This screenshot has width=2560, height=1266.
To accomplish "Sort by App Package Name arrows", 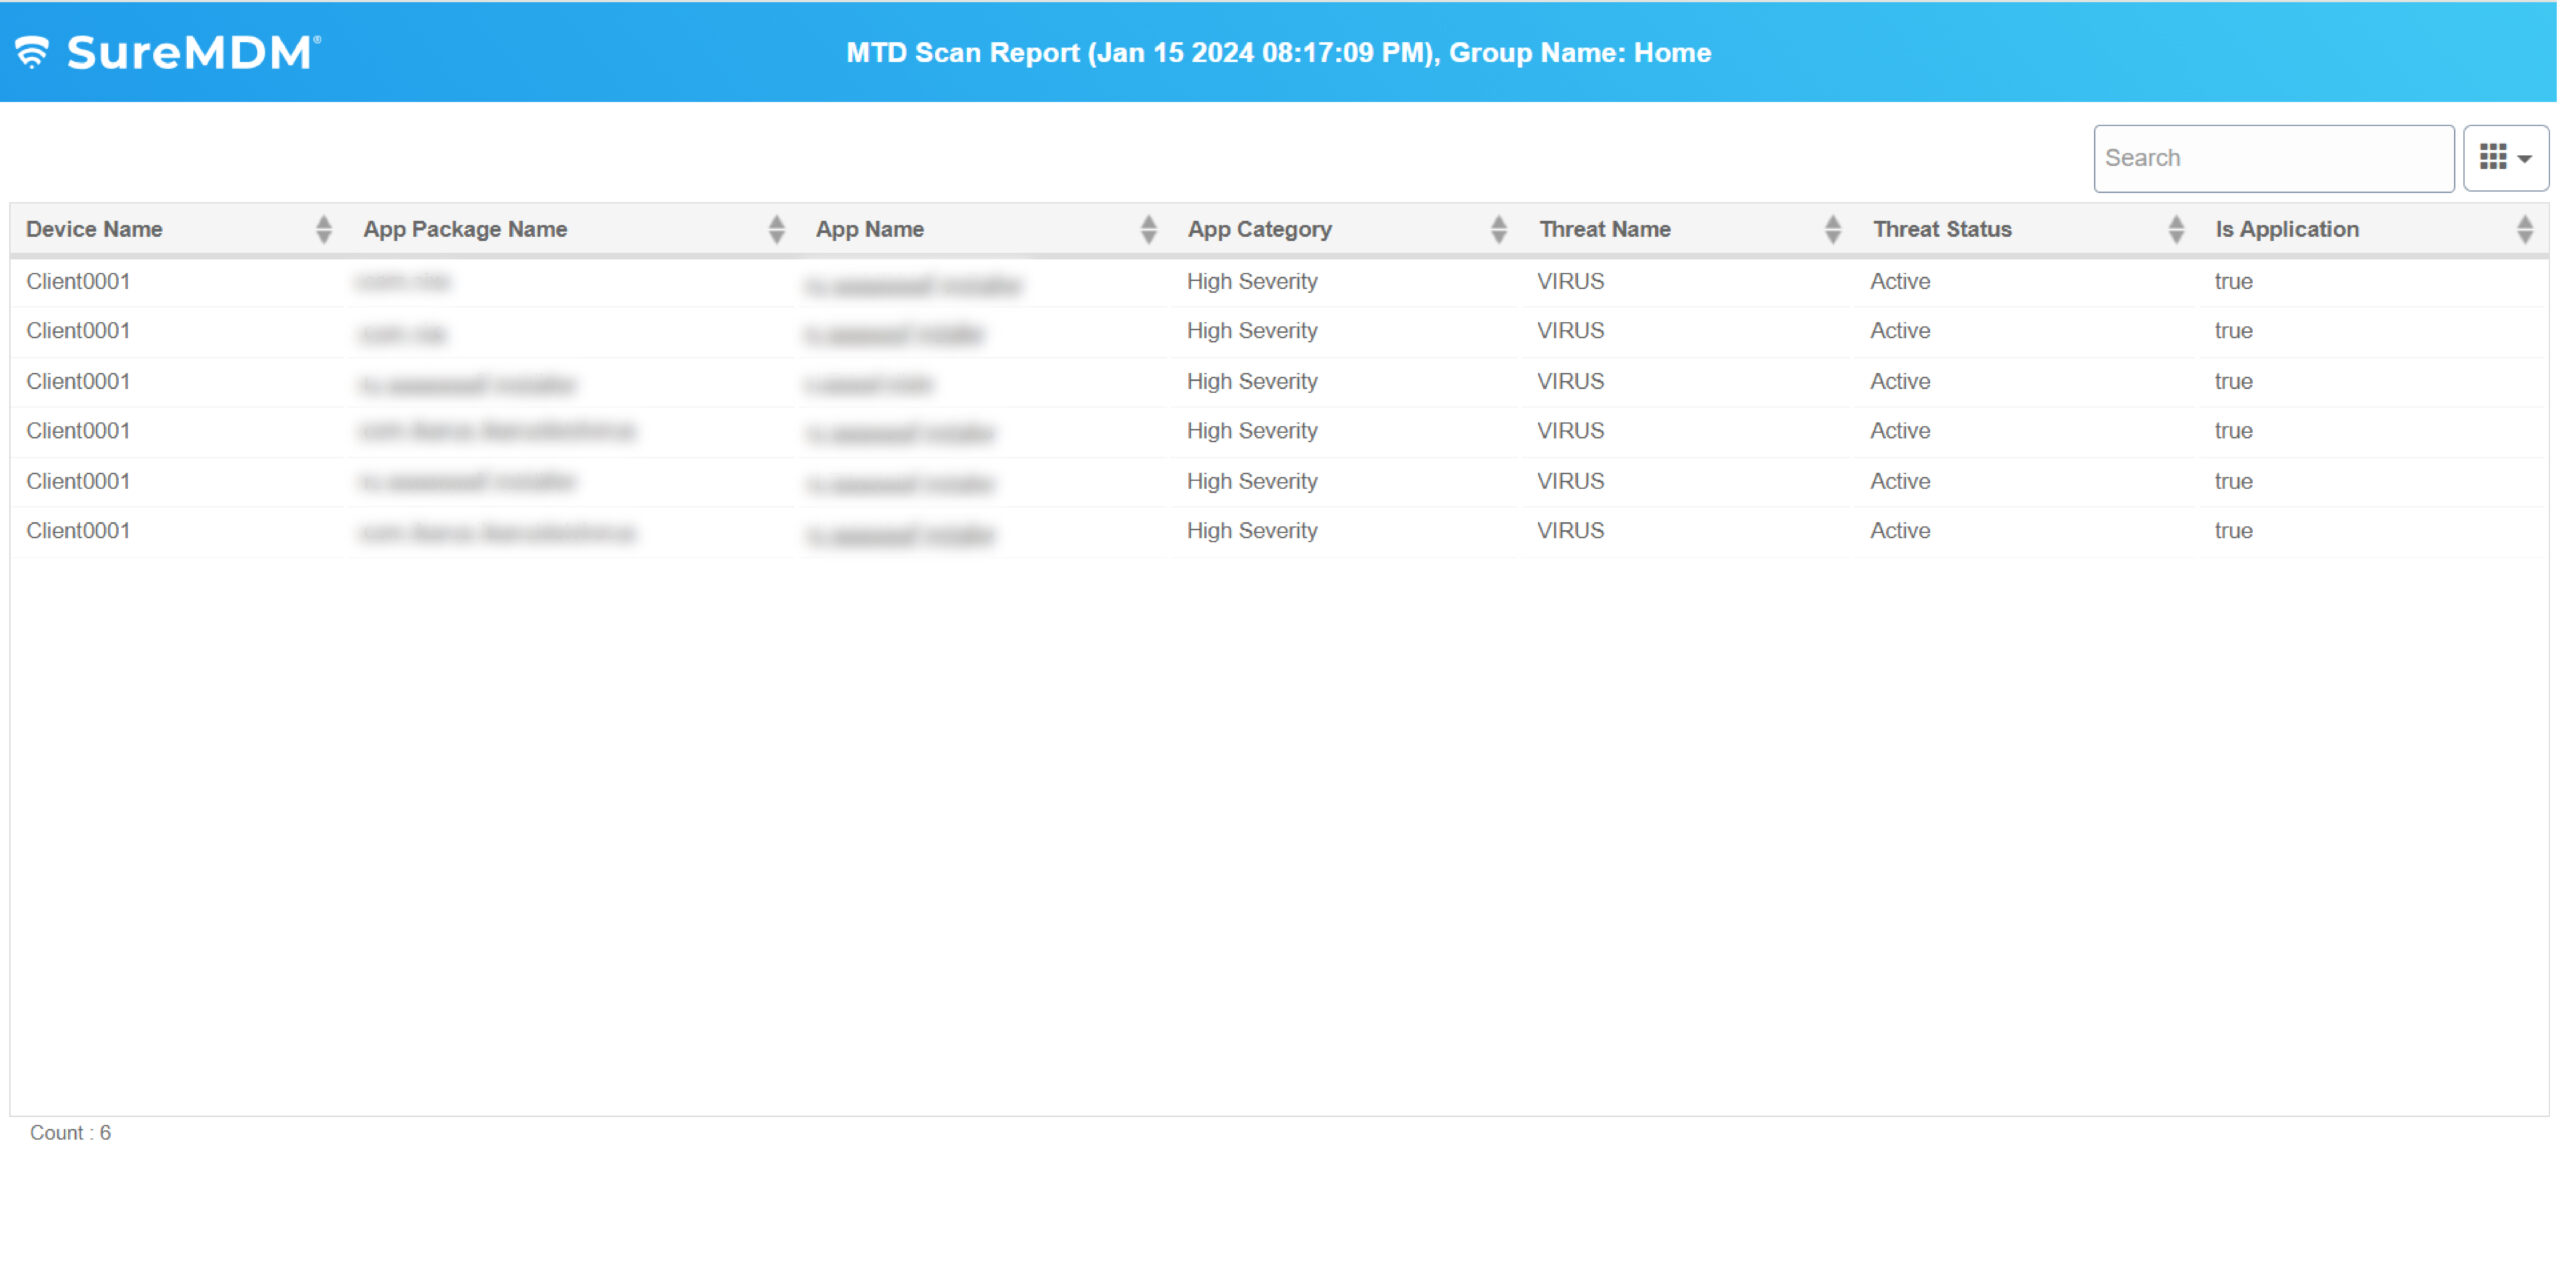I will pyautogui.click(x=776, y=229).
